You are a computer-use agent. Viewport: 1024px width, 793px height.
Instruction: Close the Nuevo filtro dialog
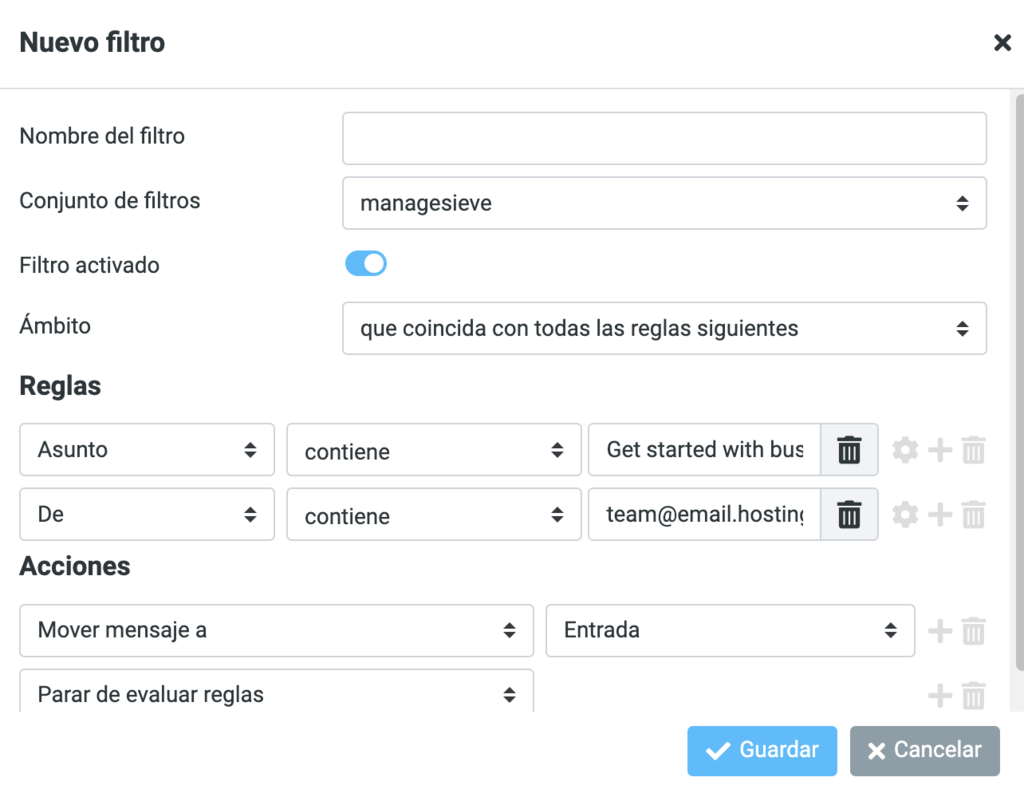click(x=1002, y=42)
